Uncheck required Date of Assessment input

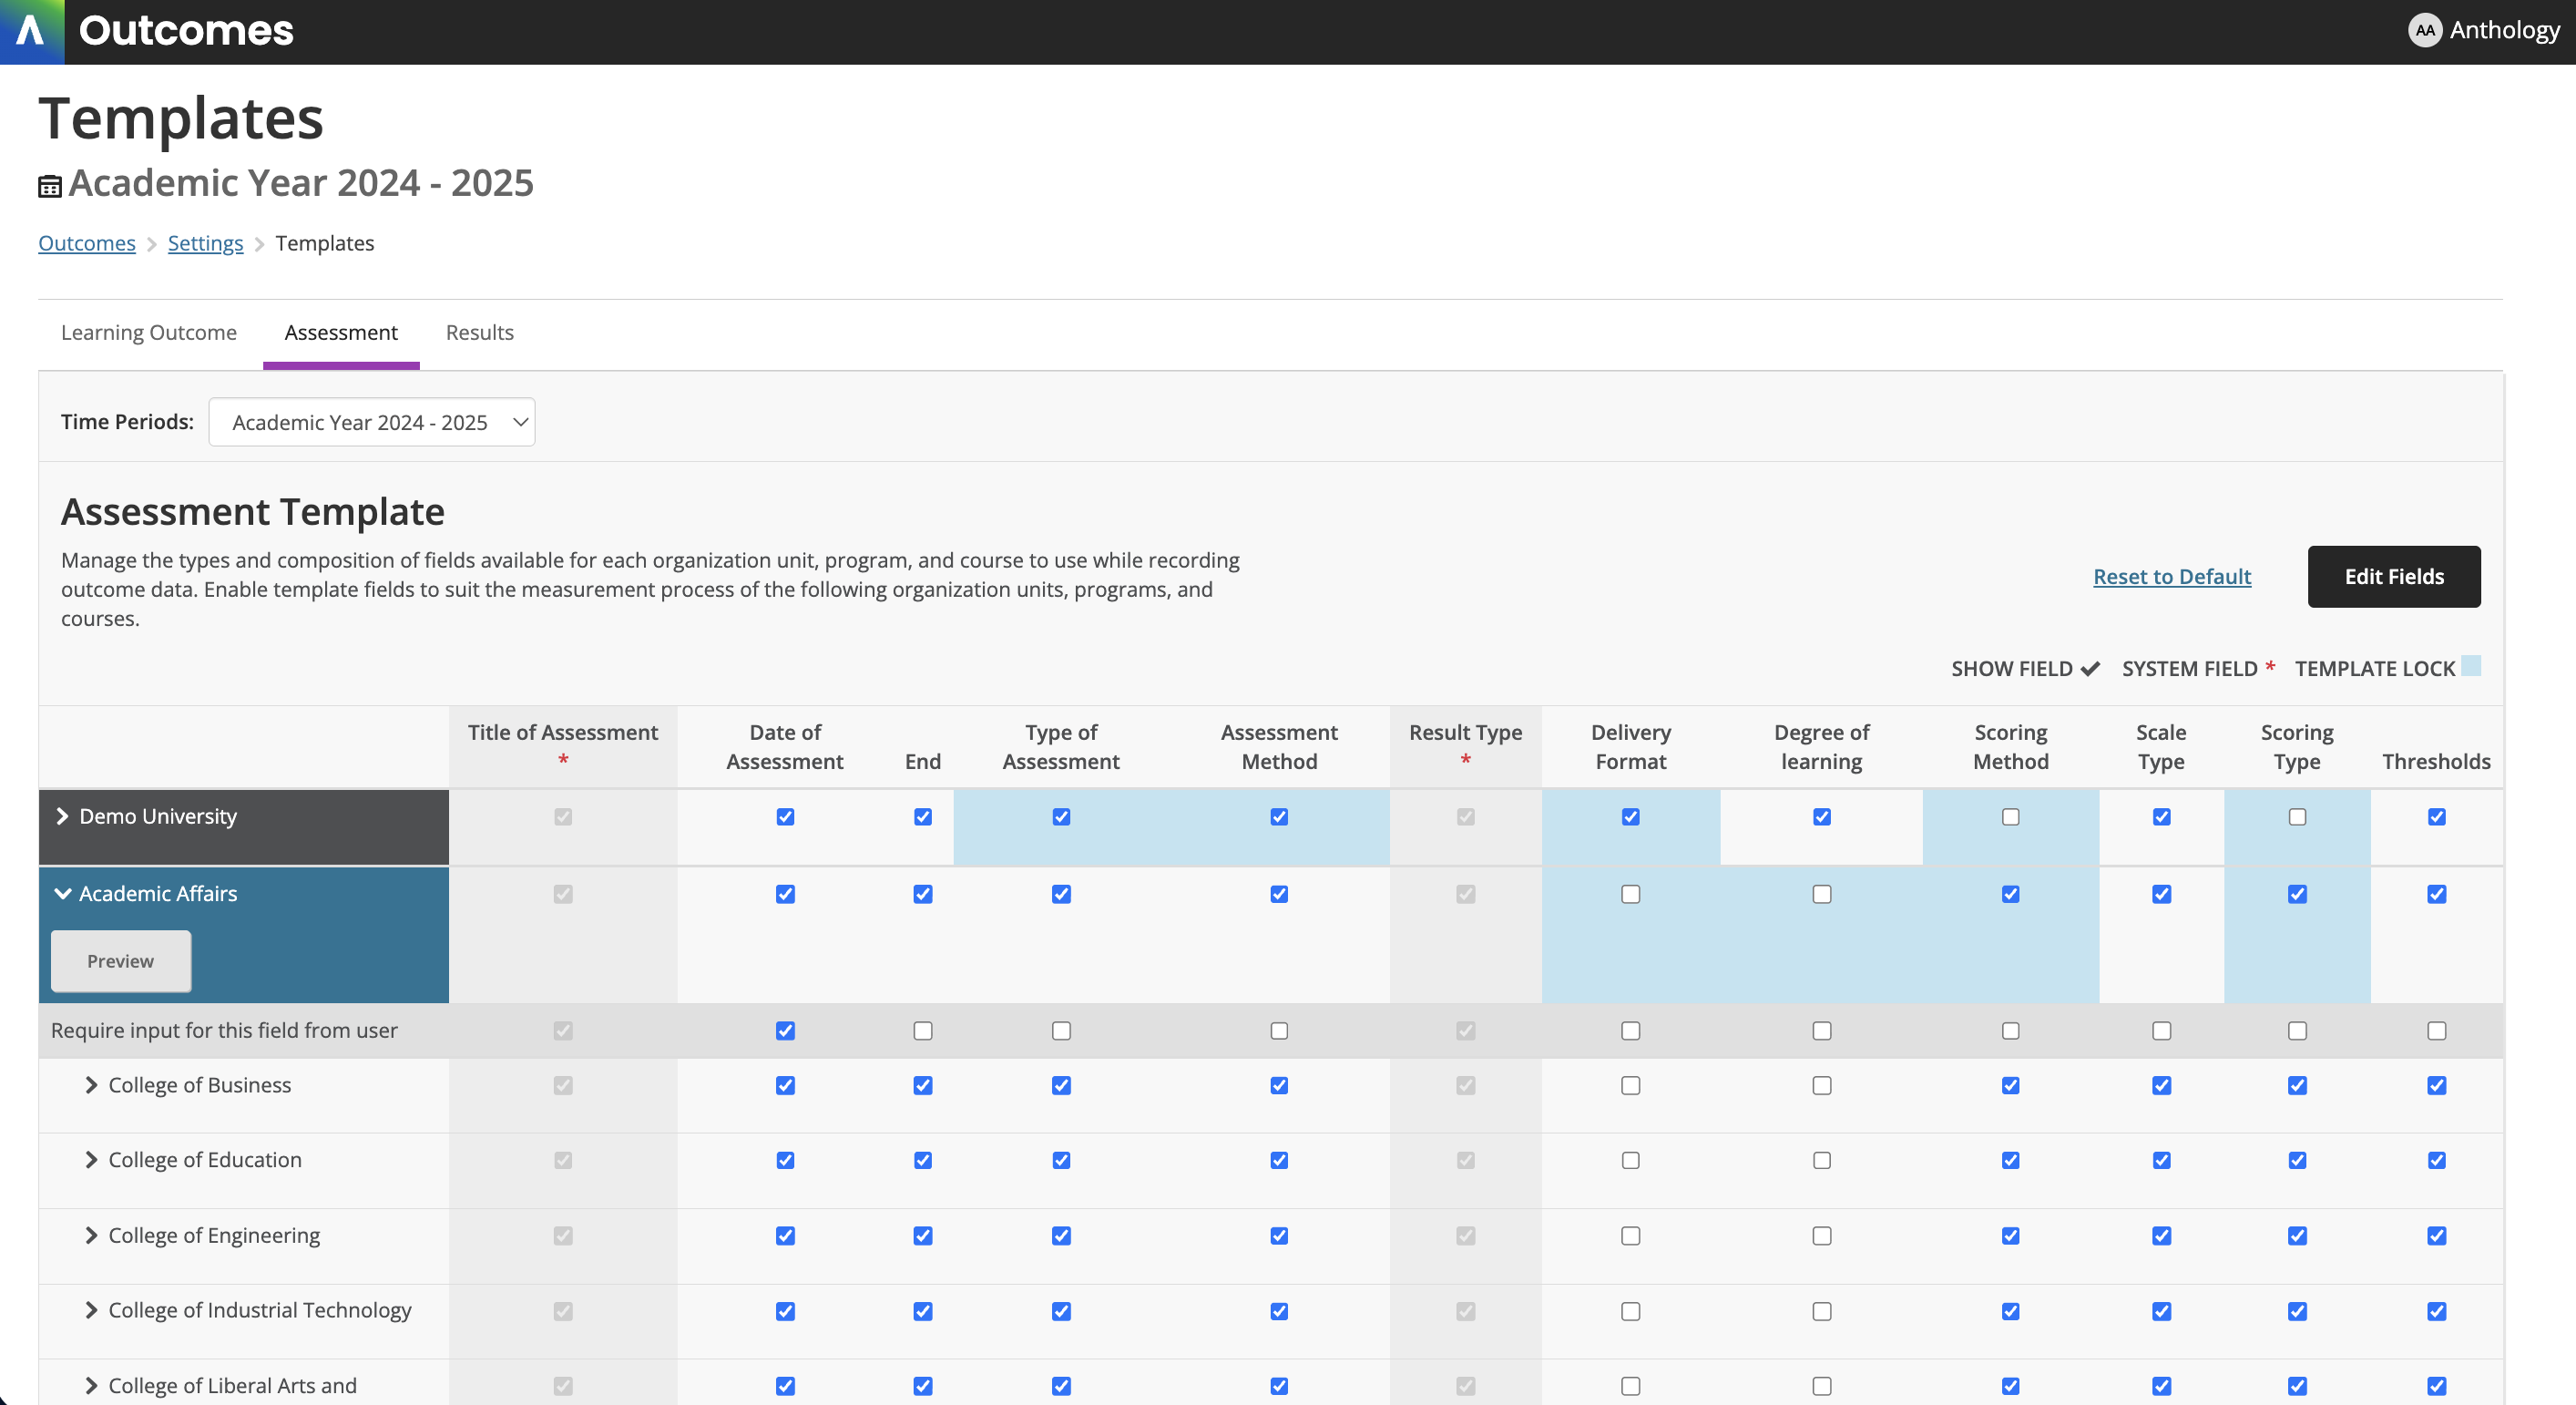tap(785, 1030)
